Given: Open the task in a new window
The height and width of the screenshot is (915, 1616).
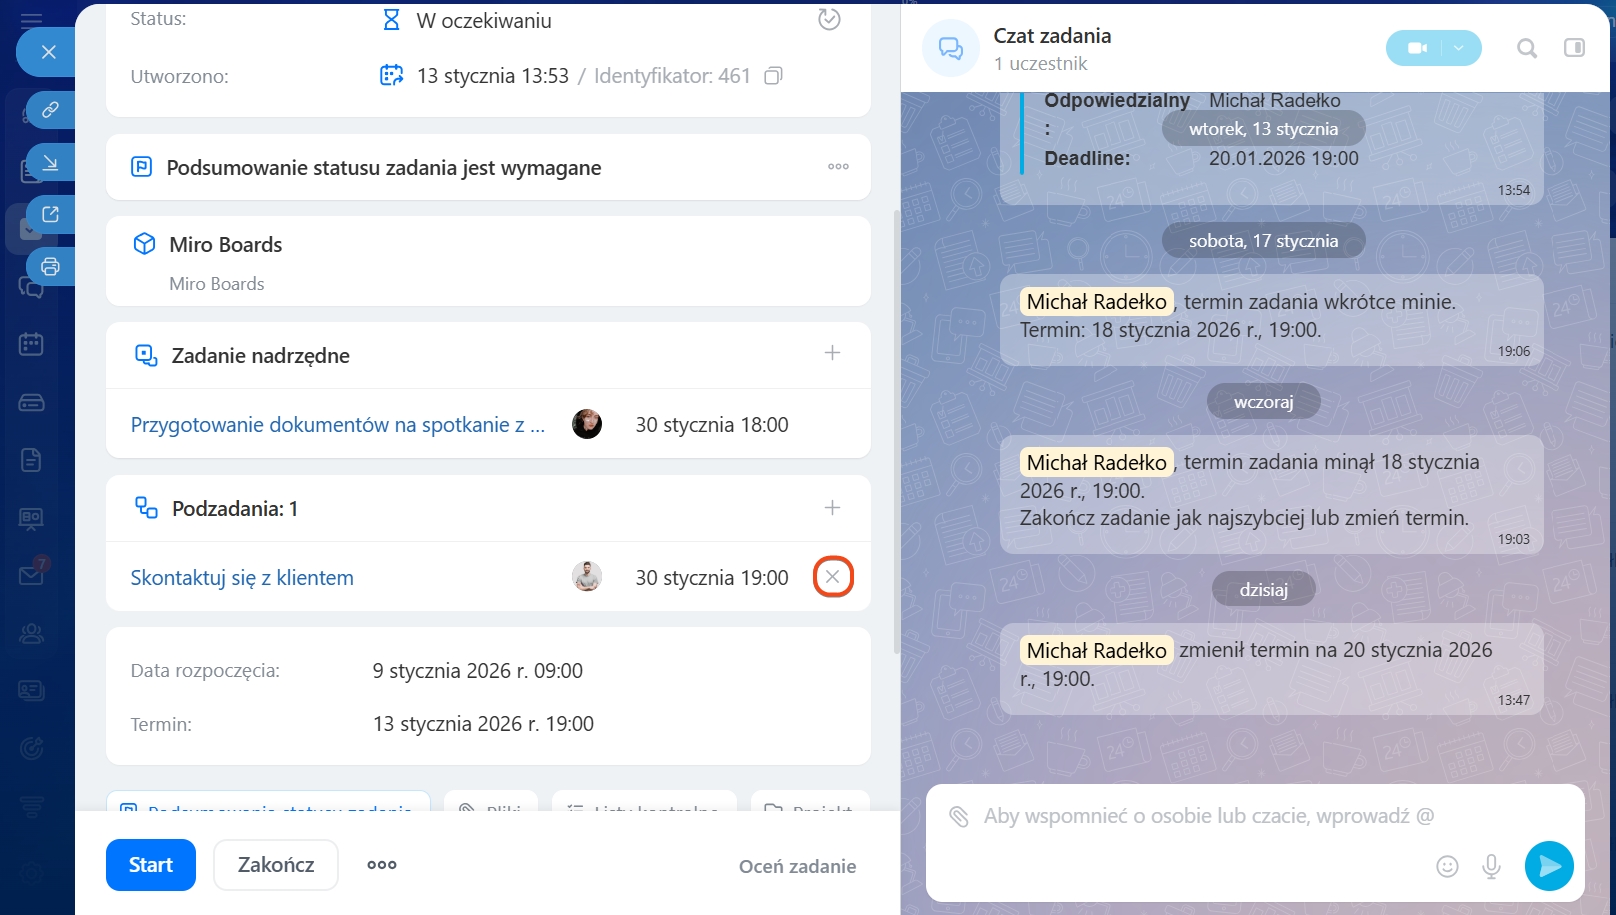Looking at the screenshot, I should 50,214.
